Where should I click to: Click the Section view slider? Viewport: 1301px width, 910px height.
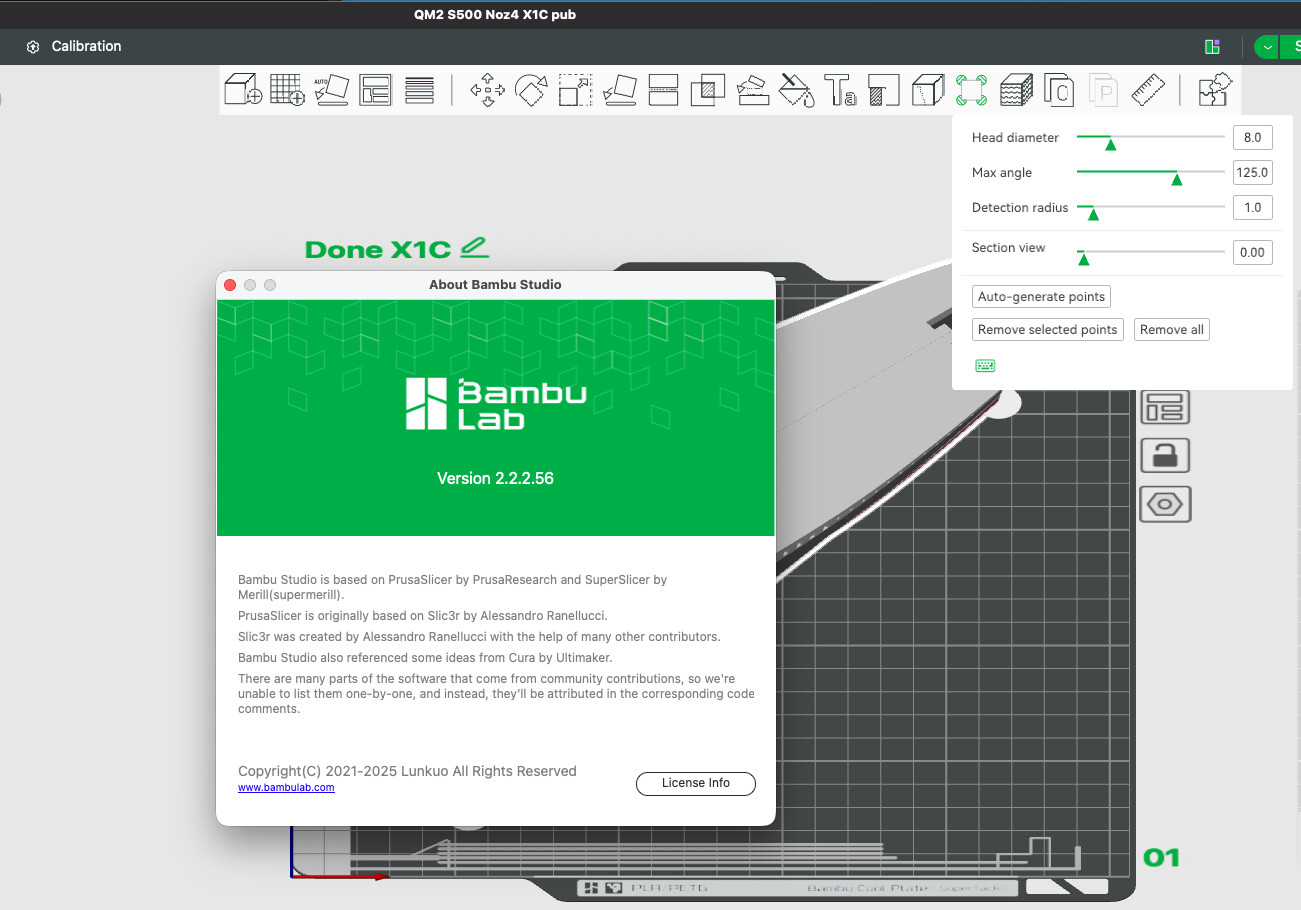click(1150, 253)
